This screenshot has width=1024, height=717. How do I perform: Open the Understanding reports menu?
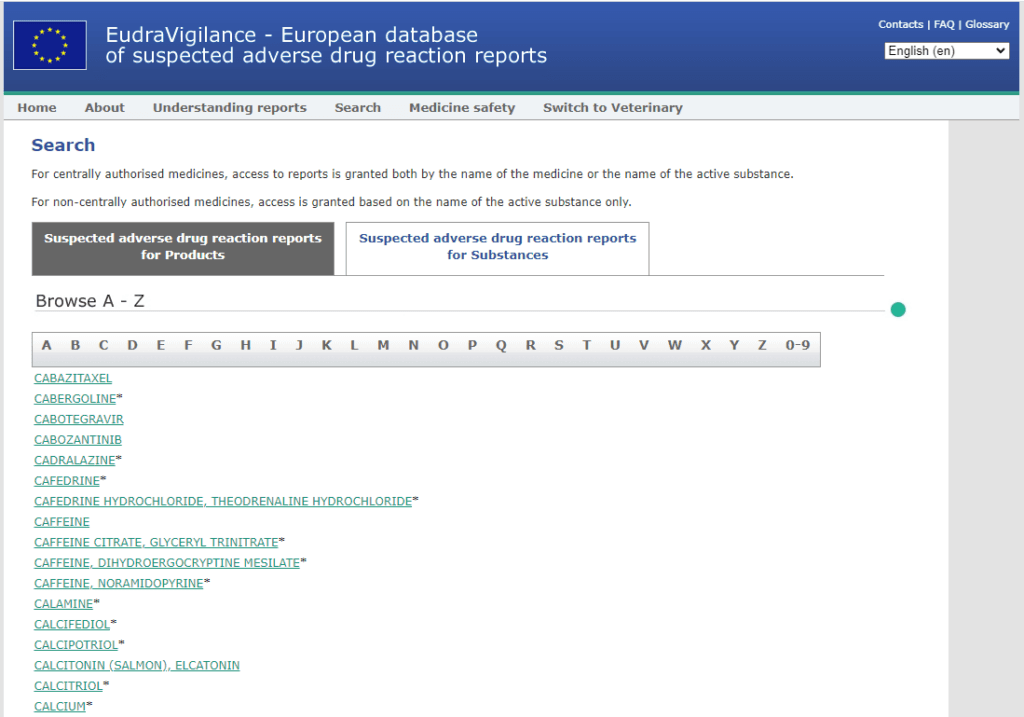pos(229,108)
